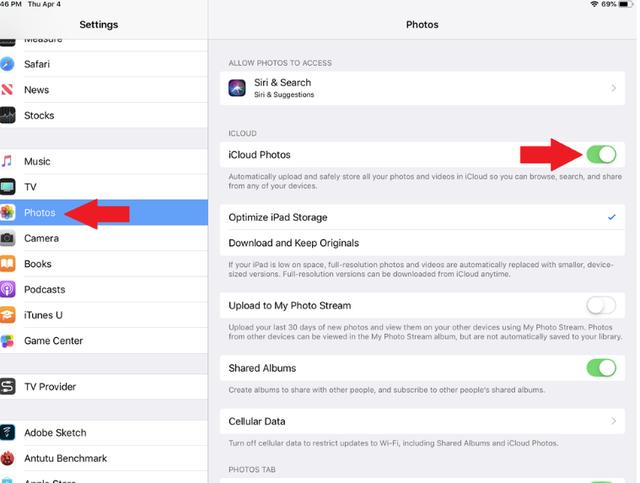This screenshot has height=483, width=640.
Task: Tap the Photos flower icon in sidebar
Action: pyautogui.click(x=7, y=212)
